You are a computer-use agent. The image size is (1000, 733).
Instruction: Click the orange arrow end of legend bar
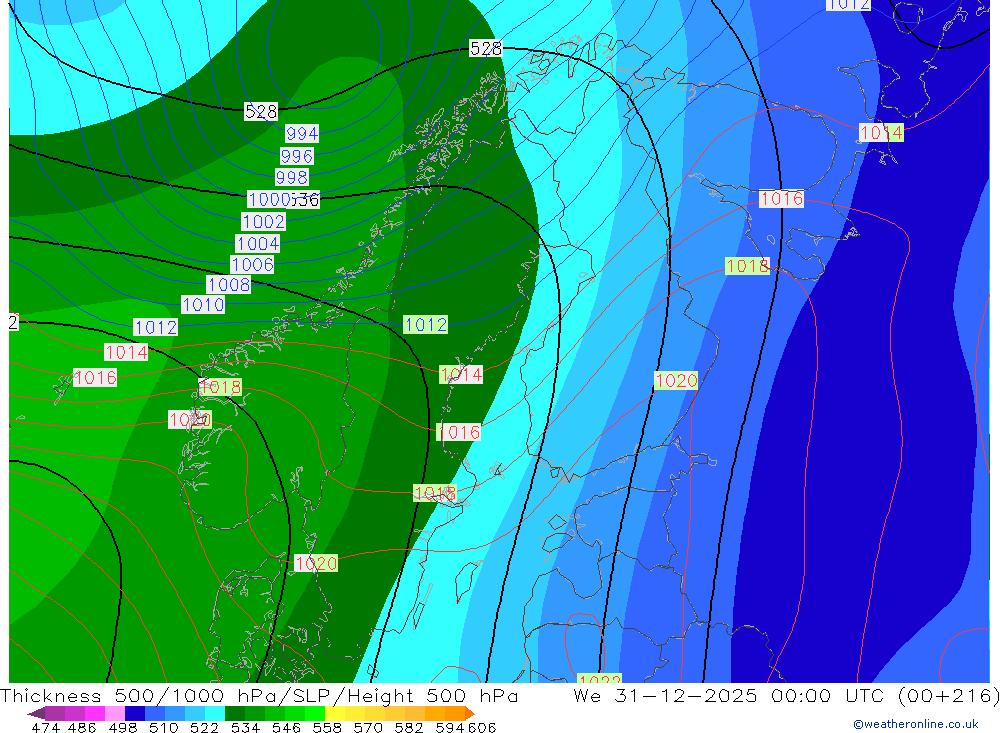[470, 713]
